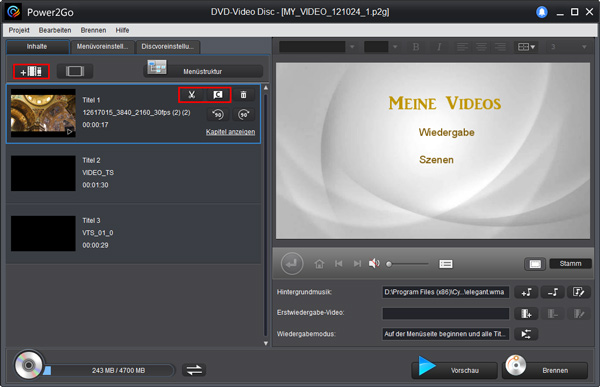Click the disc type icon at bottom left
The image size is (600, 387).
coord(28,365)
